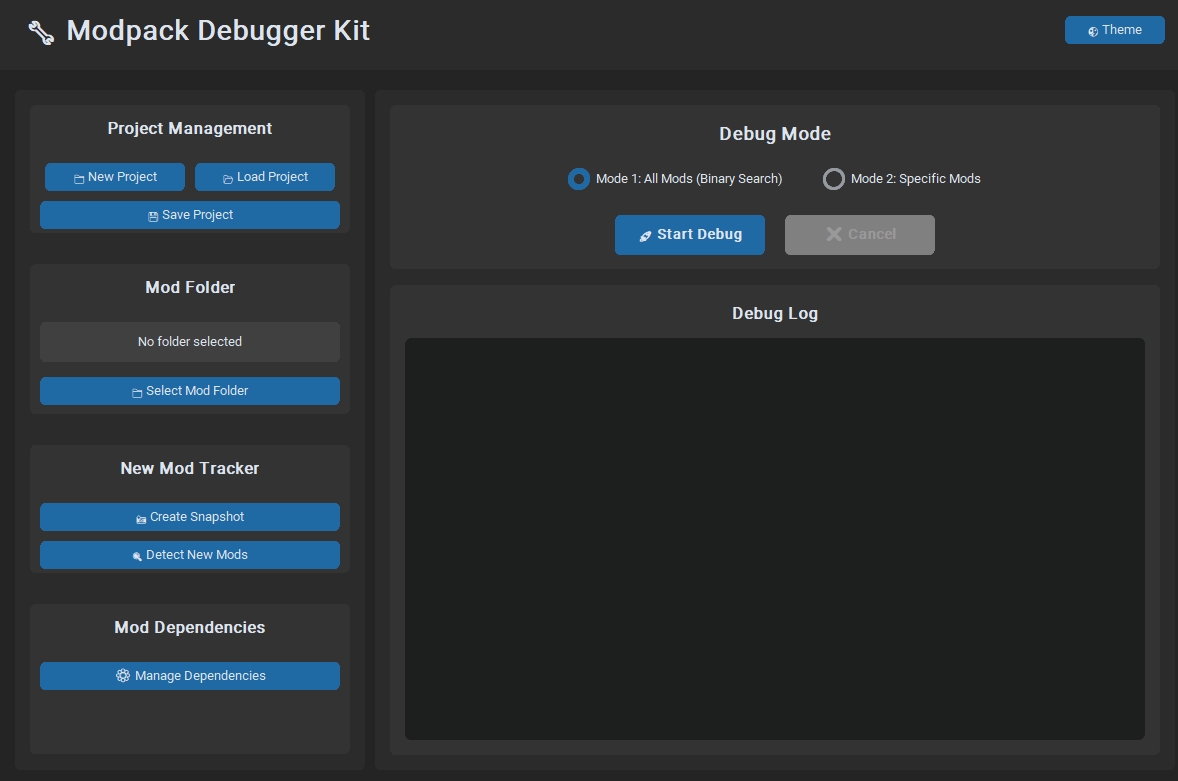This screenshot has width=1178, height=781.
Task: Click inside the Debug Log output area
Action: (774, 538)
